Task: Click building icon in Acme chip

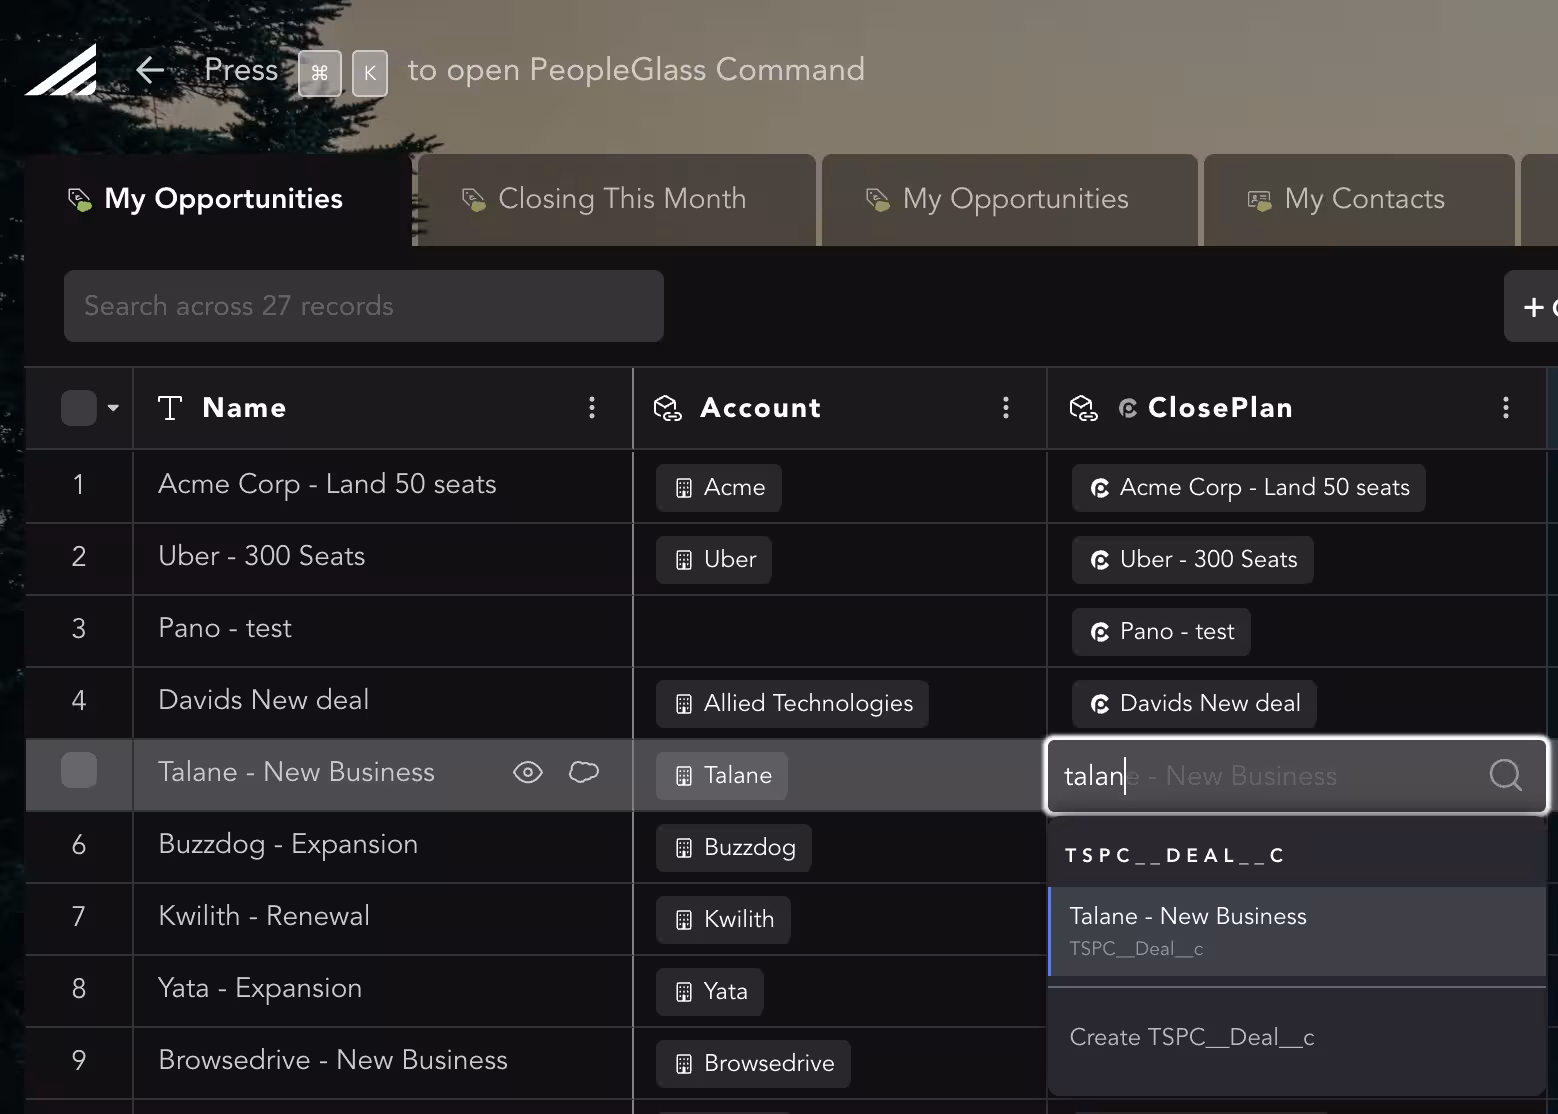Action: (684, 488)
